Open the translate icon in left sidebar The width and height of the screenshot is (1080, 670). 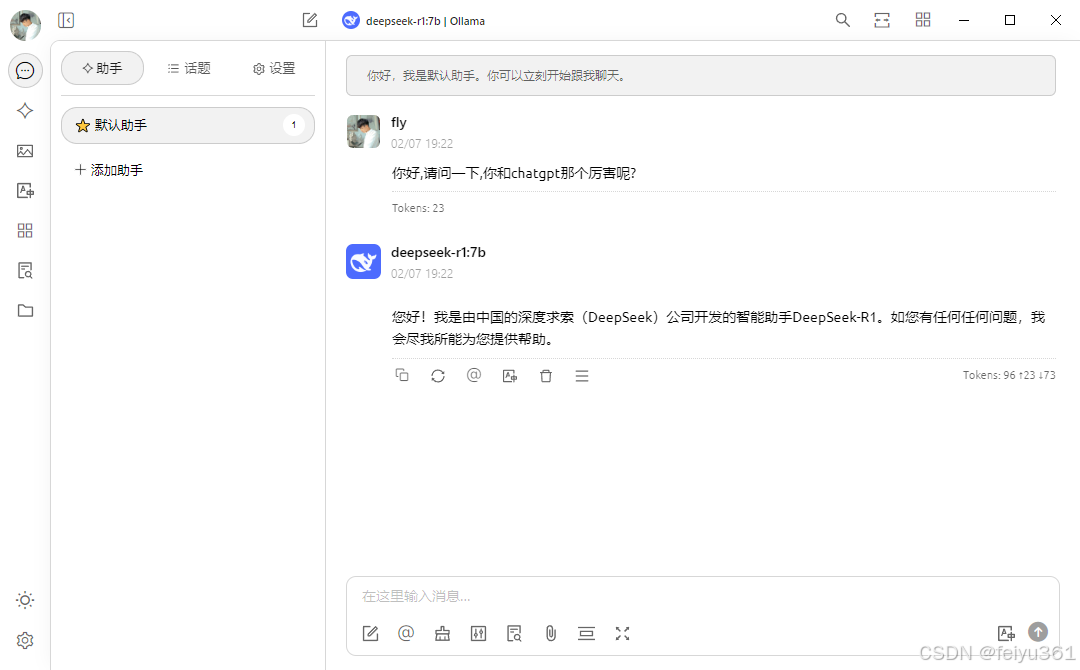[25, 191]
